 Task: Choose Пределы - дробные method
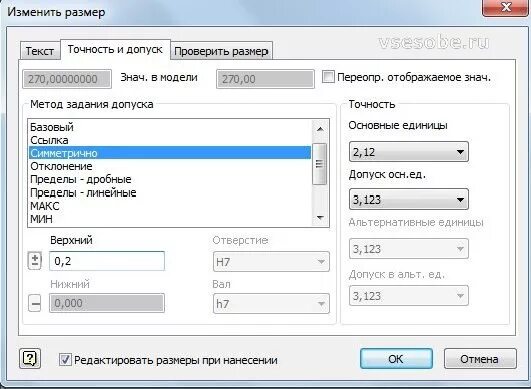[x=170, y=179]
